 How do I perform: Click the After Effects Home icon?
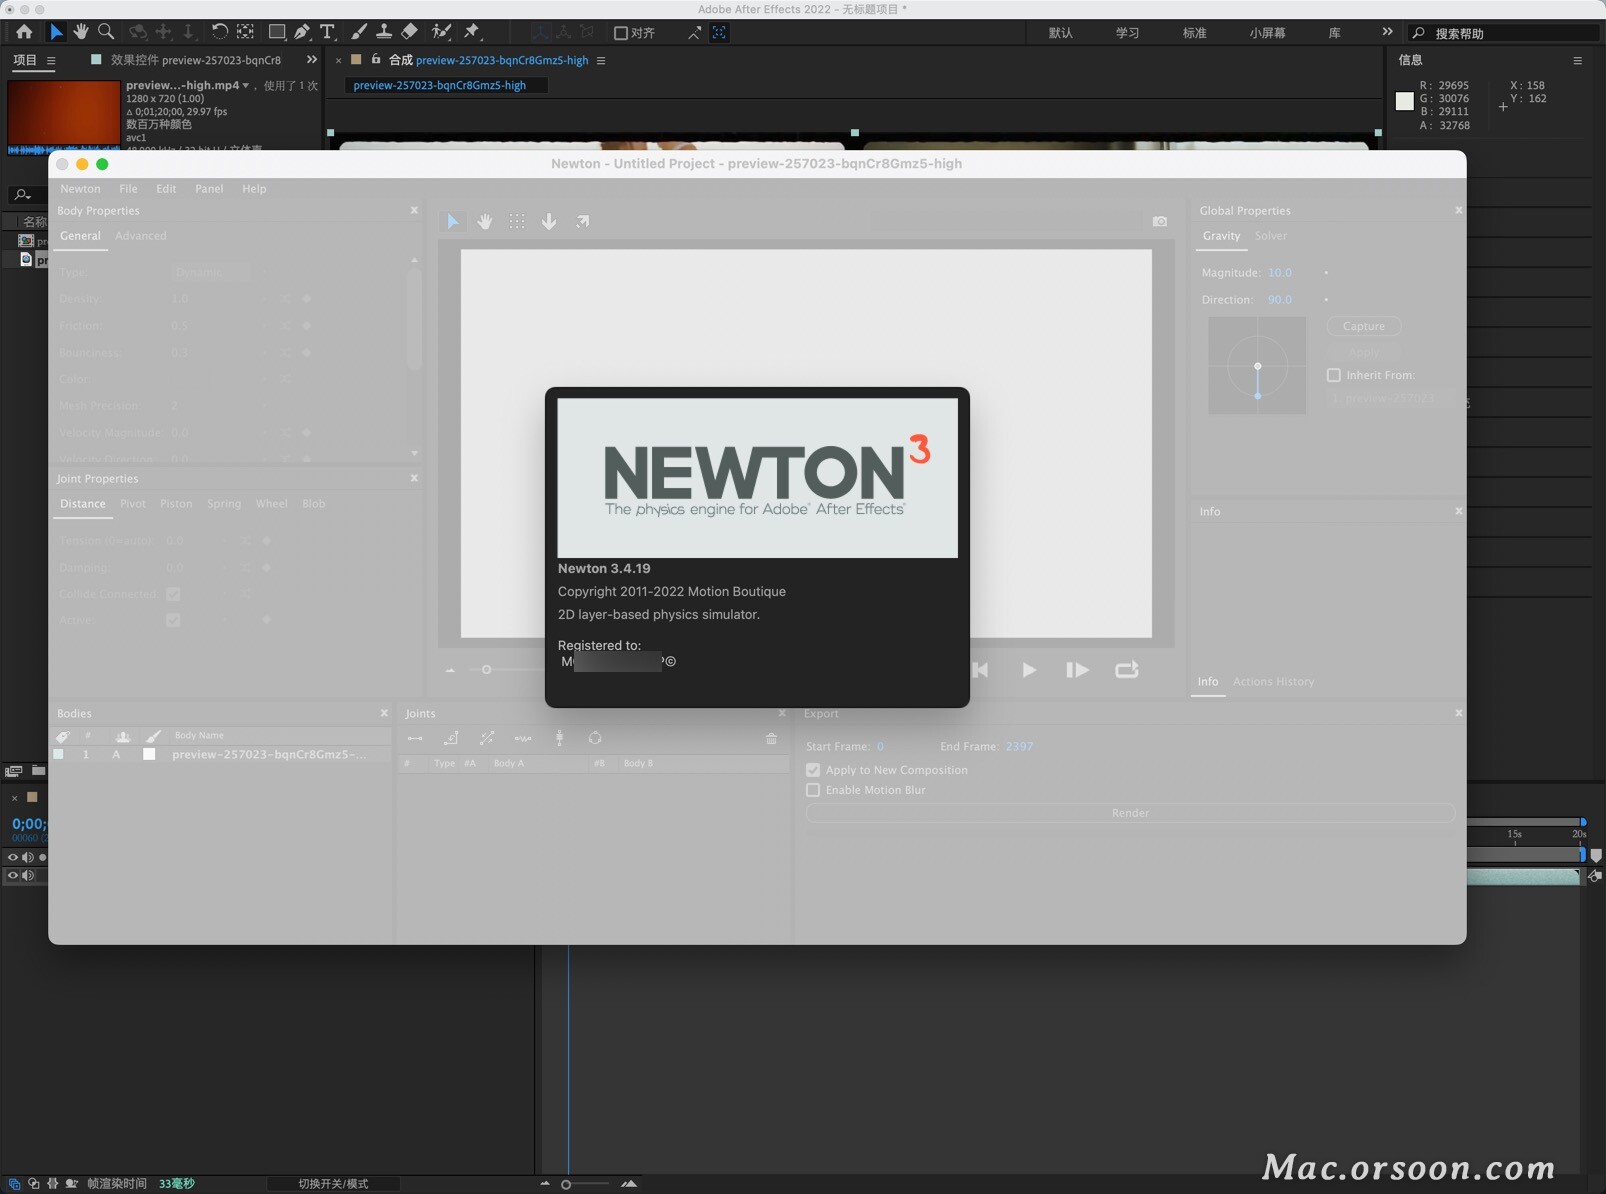(x=24, y=32)
